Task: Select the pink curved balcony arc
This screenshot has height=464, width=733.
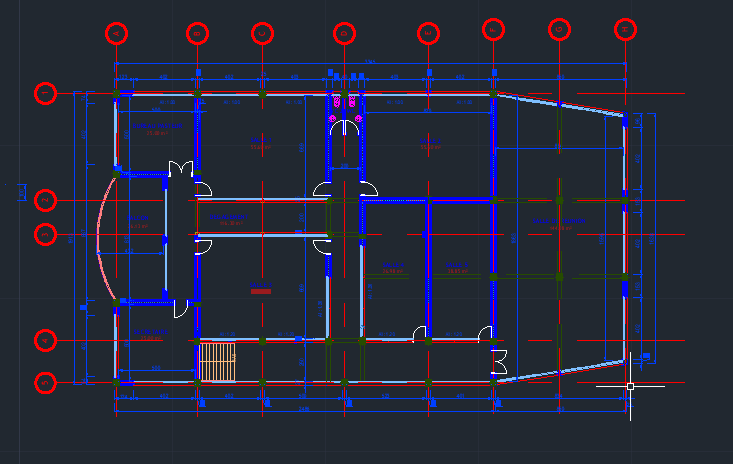Action: pos(106,237)
